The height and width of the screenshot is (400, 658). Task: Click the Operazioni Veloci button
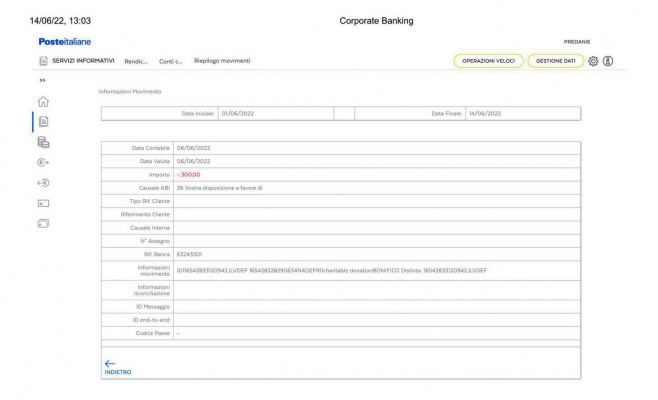(488, 61)
